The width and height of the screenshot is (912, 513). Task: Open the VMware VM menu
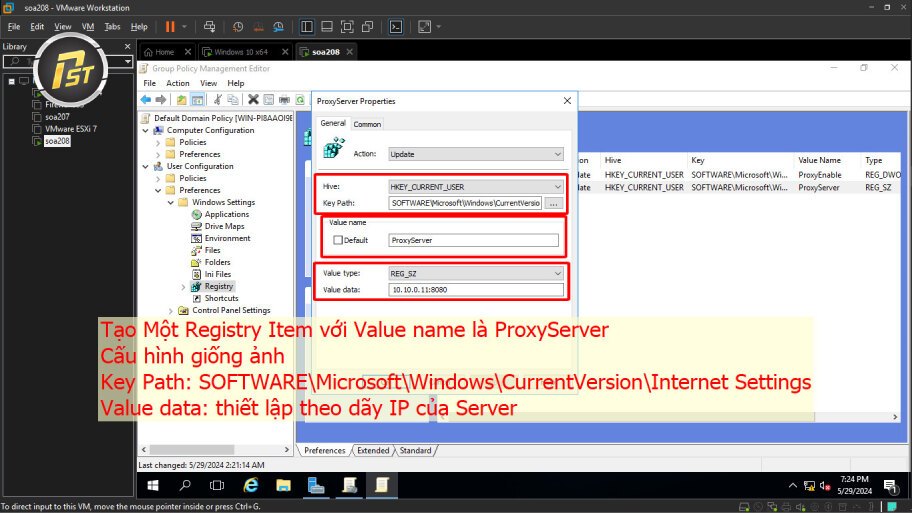click(88, 27)
